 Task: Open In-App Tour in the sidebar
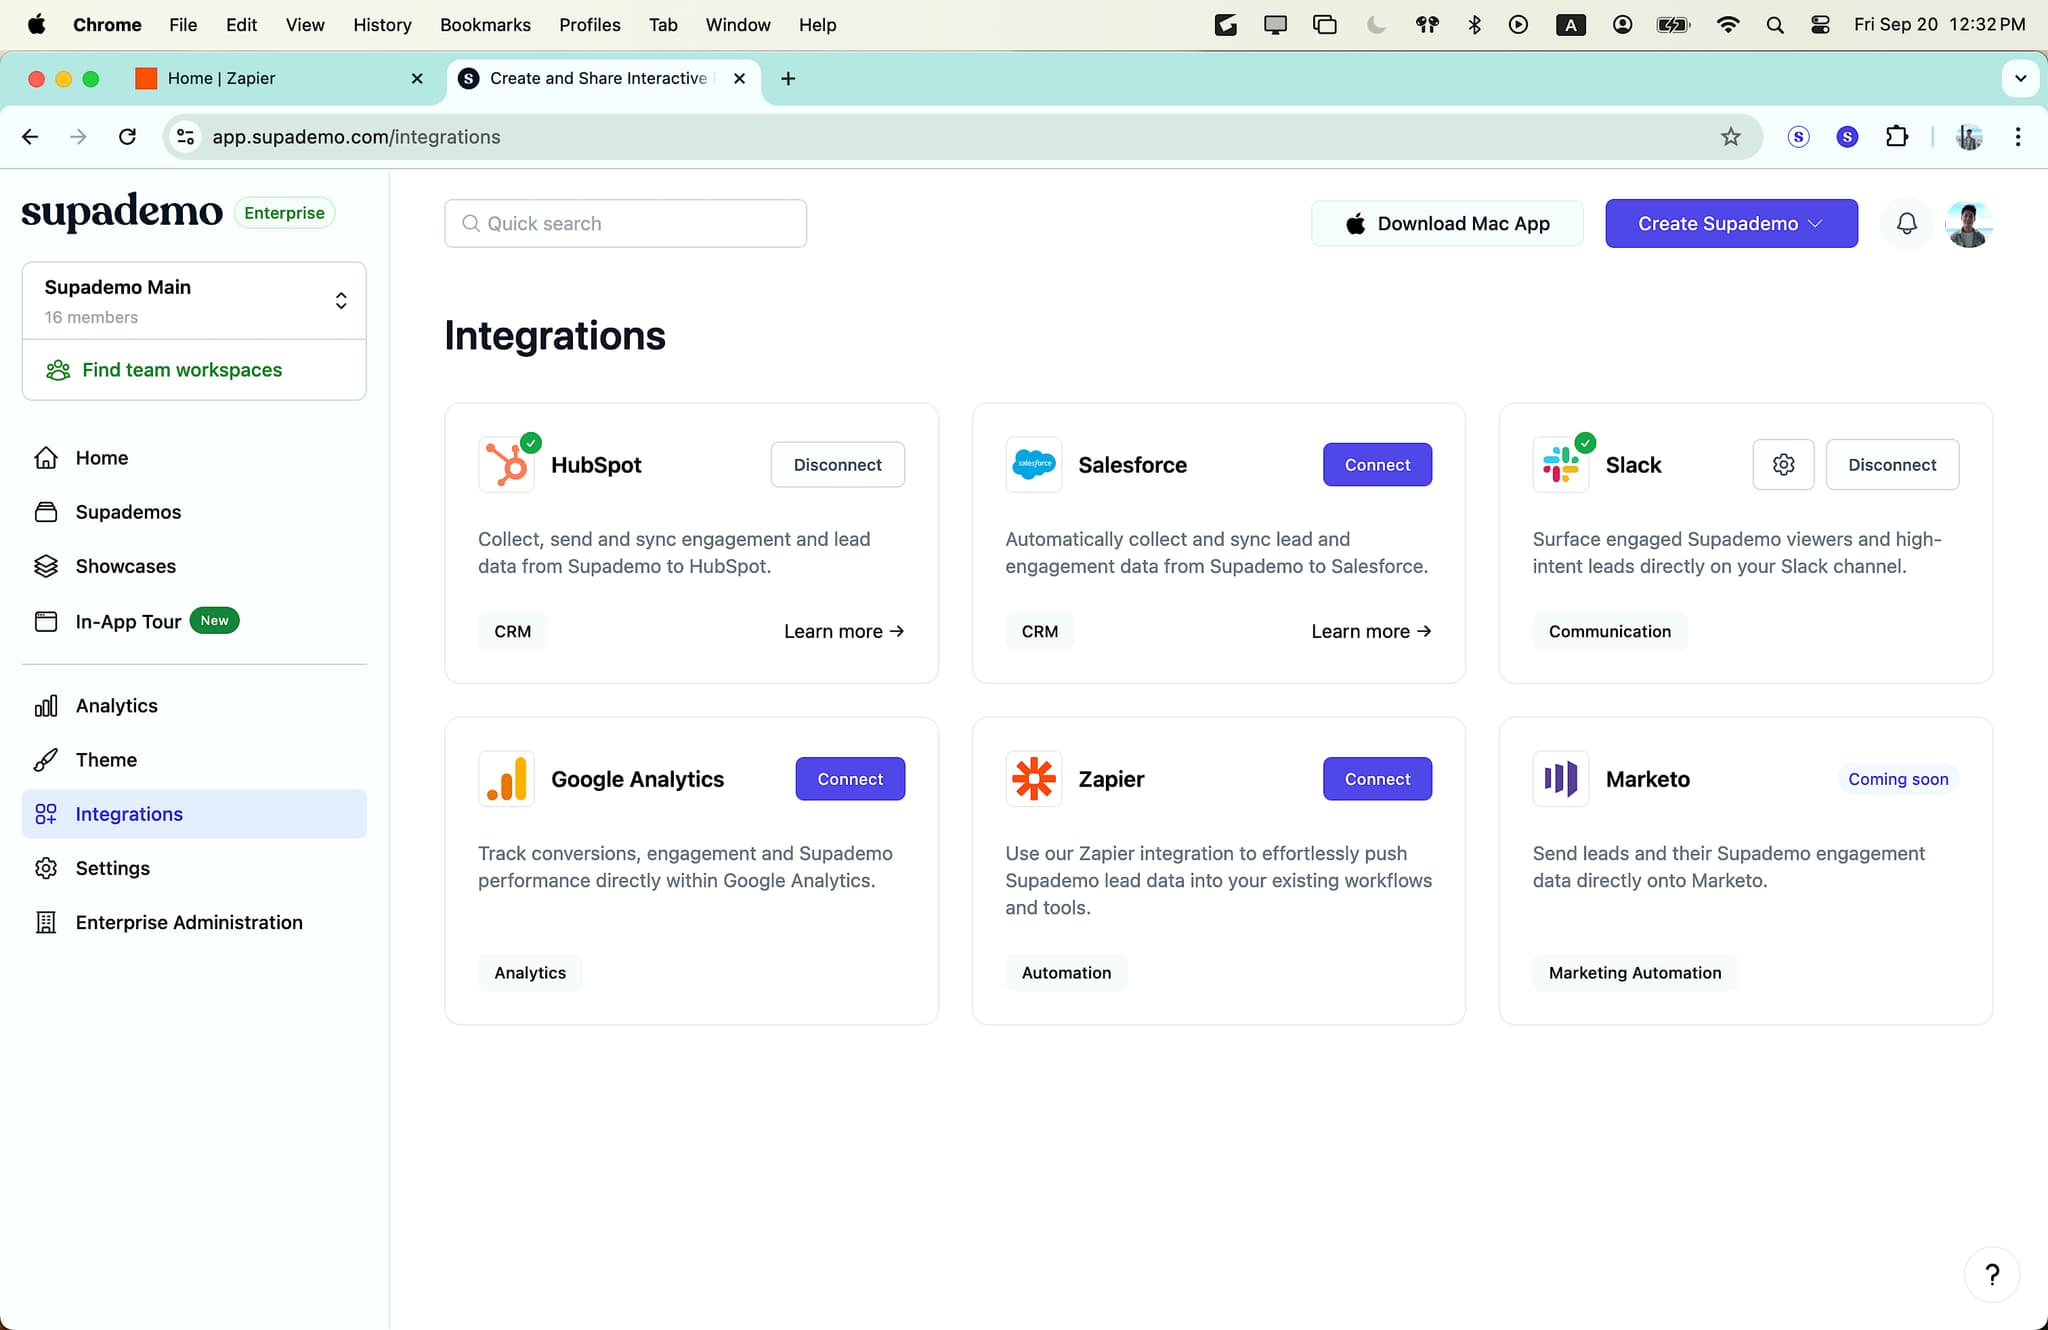[x=194, y=621]
